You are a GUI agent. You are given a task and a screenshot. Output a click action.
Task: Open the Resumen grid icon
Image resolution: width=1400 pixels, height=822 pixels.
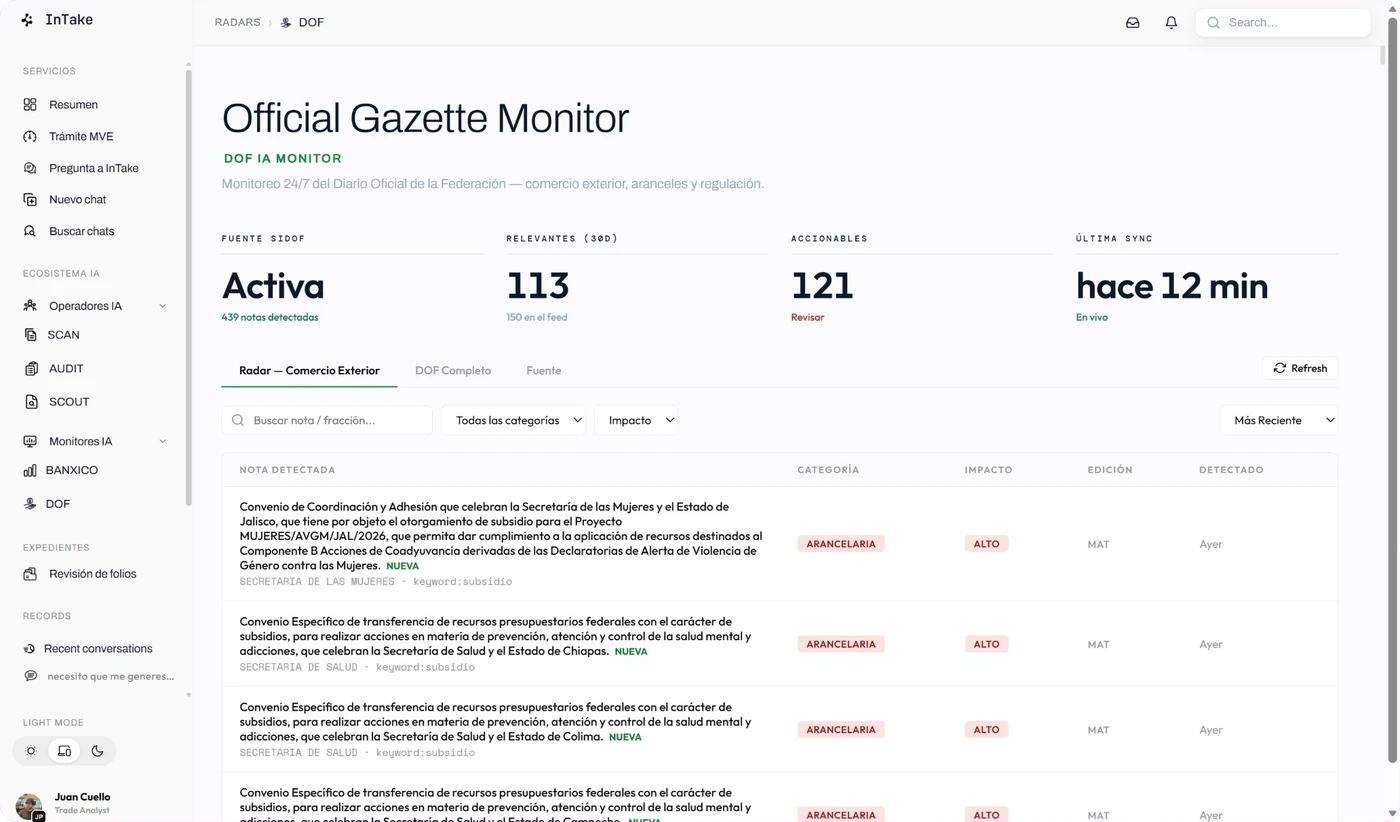30,104
